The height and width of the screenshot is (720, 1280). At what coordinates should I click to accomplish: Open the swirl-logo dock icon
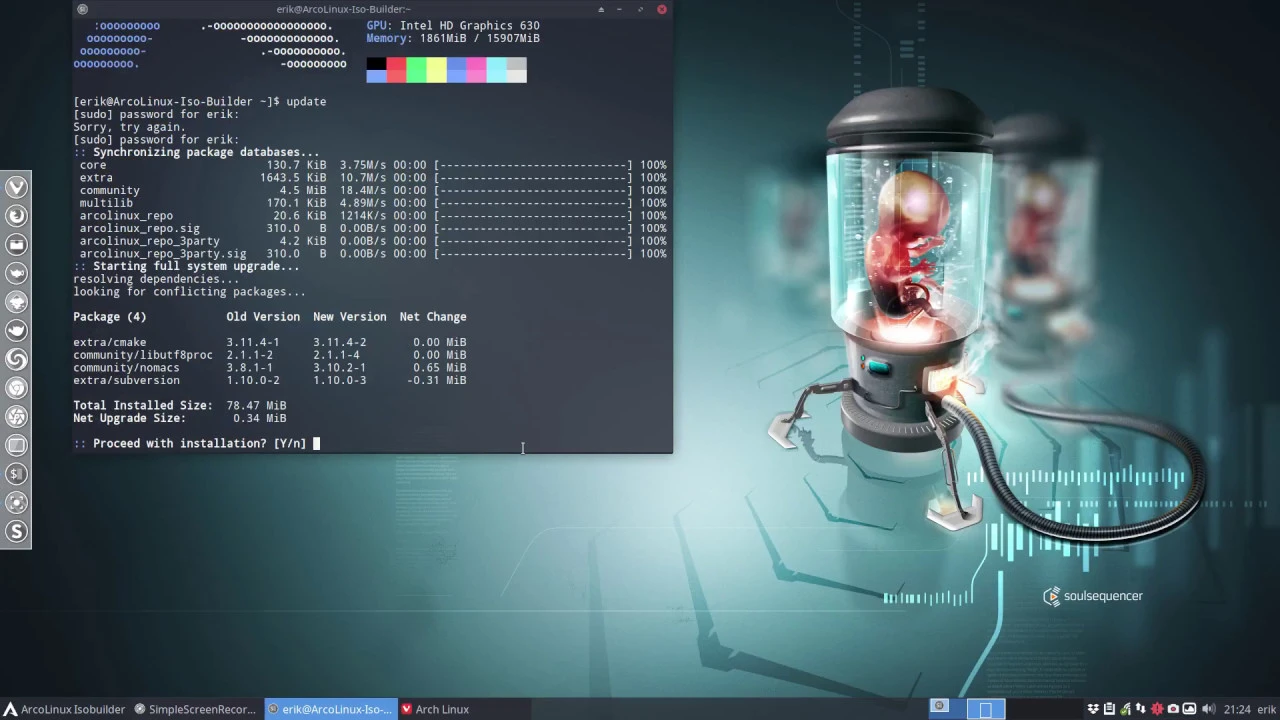pos(16,359)
